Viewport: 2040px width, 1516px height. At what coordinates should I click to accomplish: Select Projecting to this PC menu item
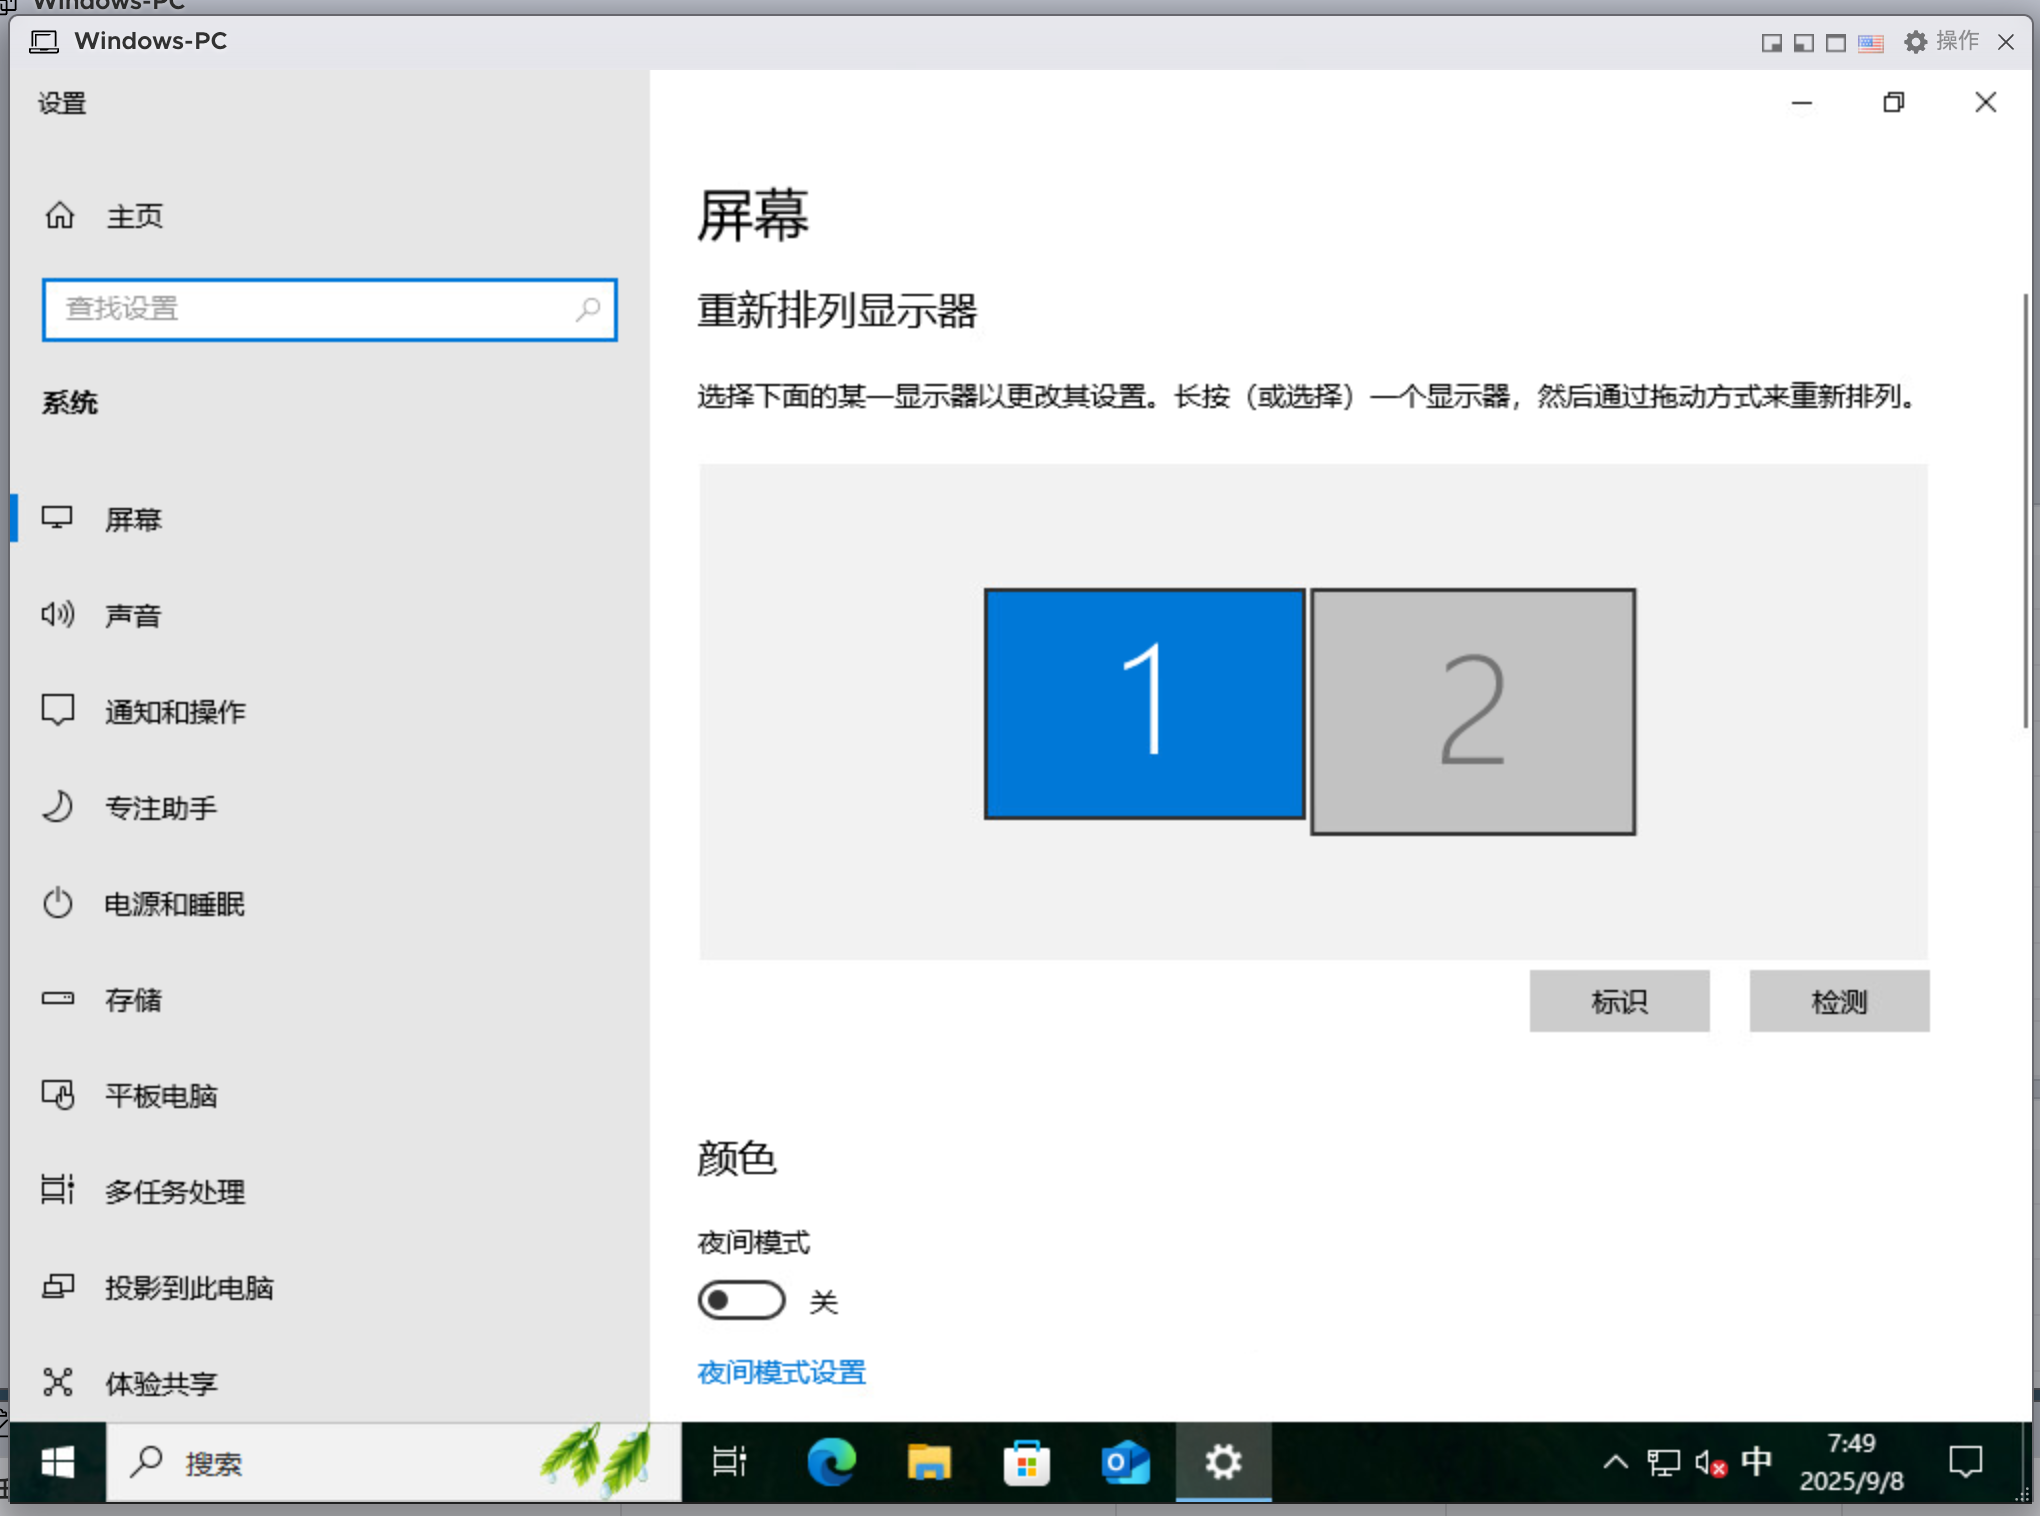tap(189, 1287)
